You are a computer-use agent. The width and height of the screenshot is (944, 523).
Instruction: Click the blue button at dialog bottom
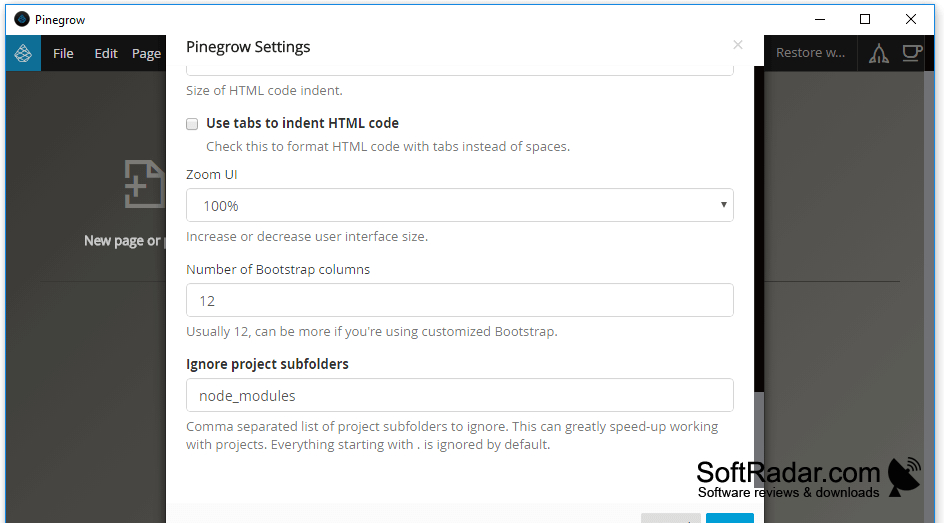(730, 518)
